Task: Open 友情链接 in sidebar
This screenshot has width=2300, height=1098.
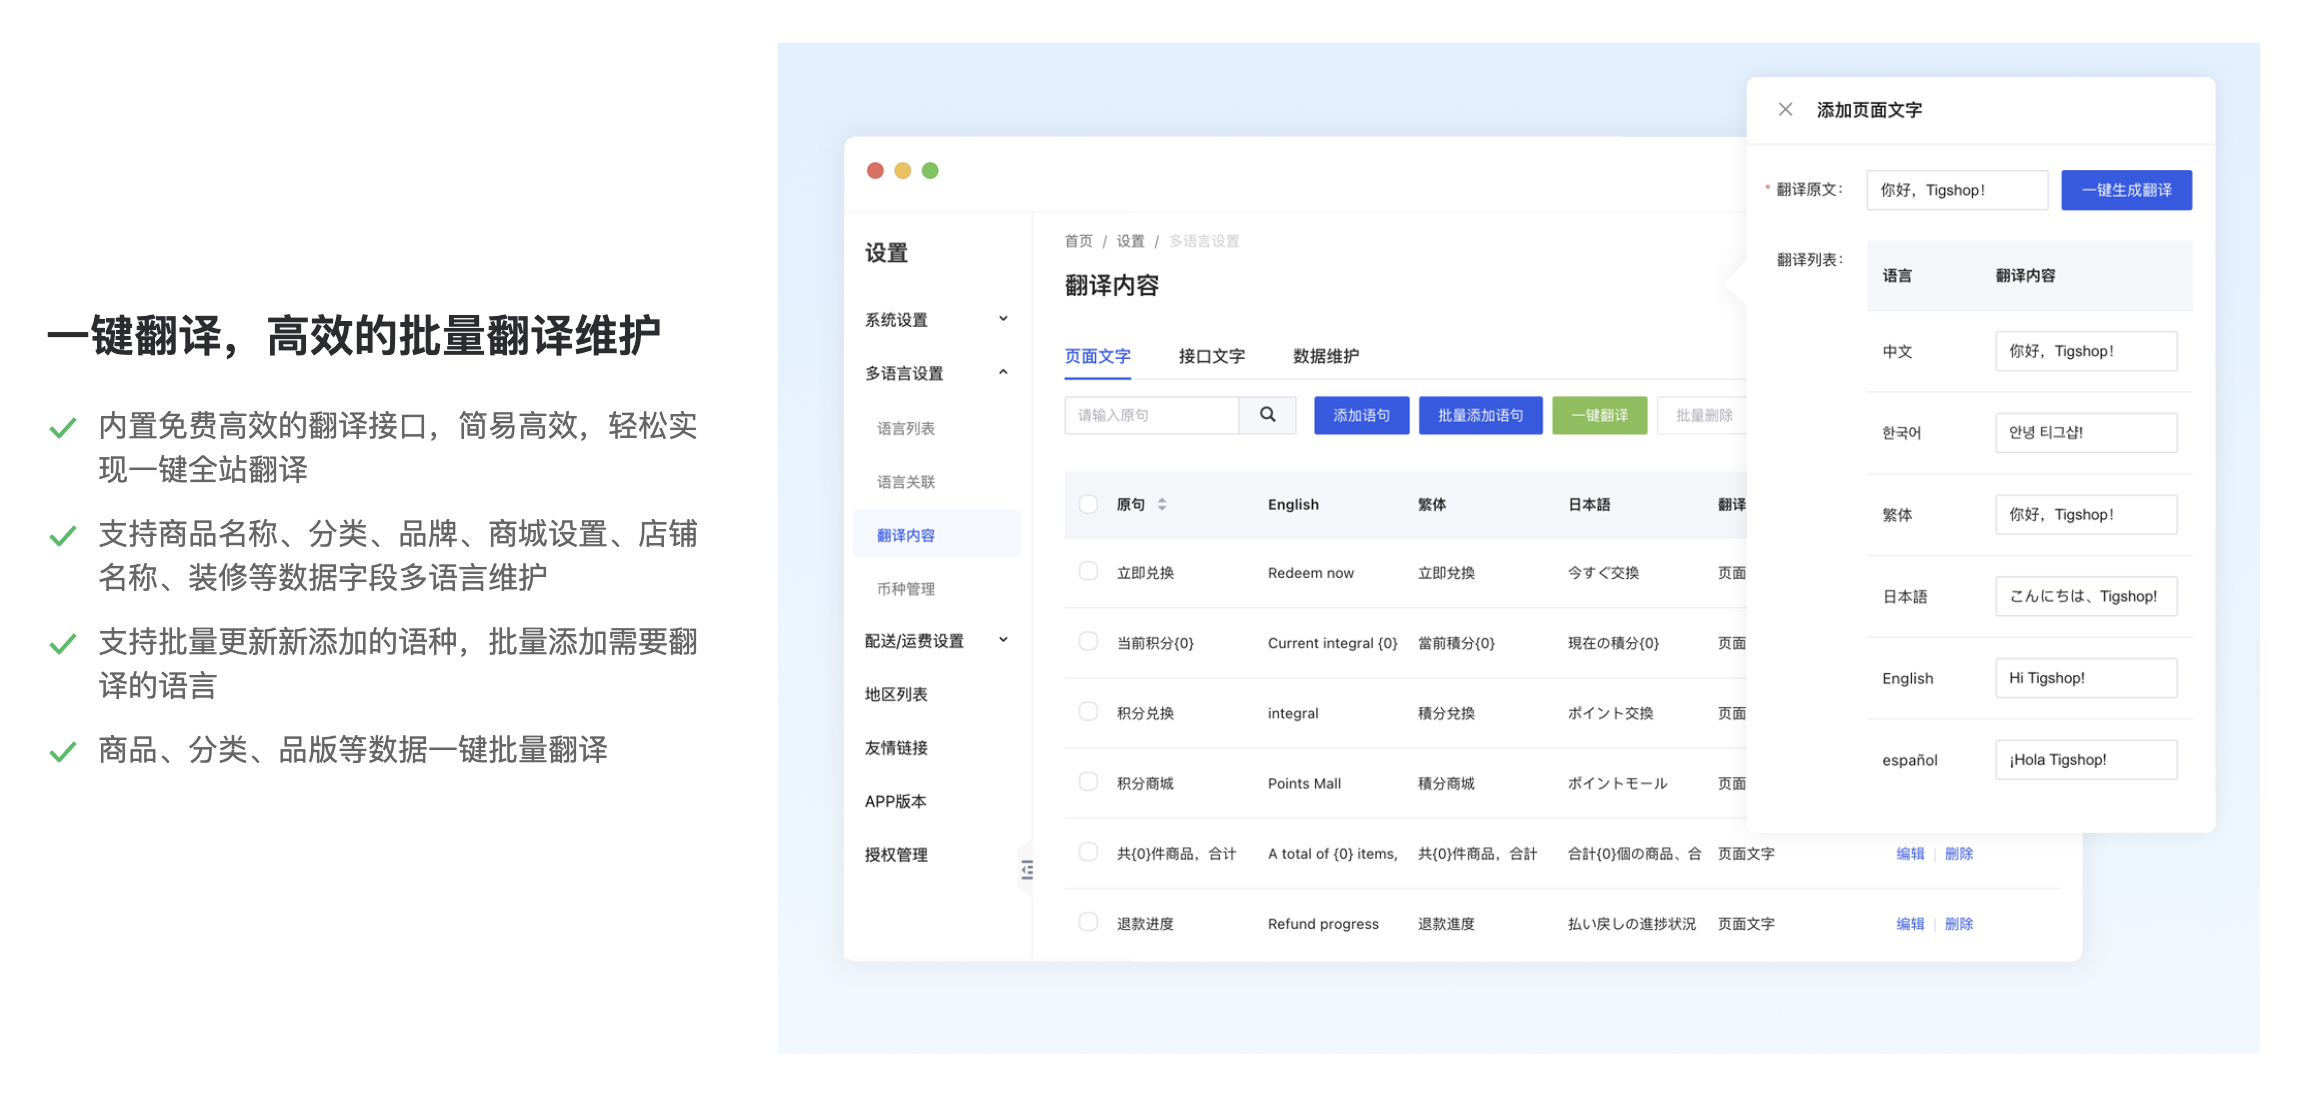Action: coord(896,748)
